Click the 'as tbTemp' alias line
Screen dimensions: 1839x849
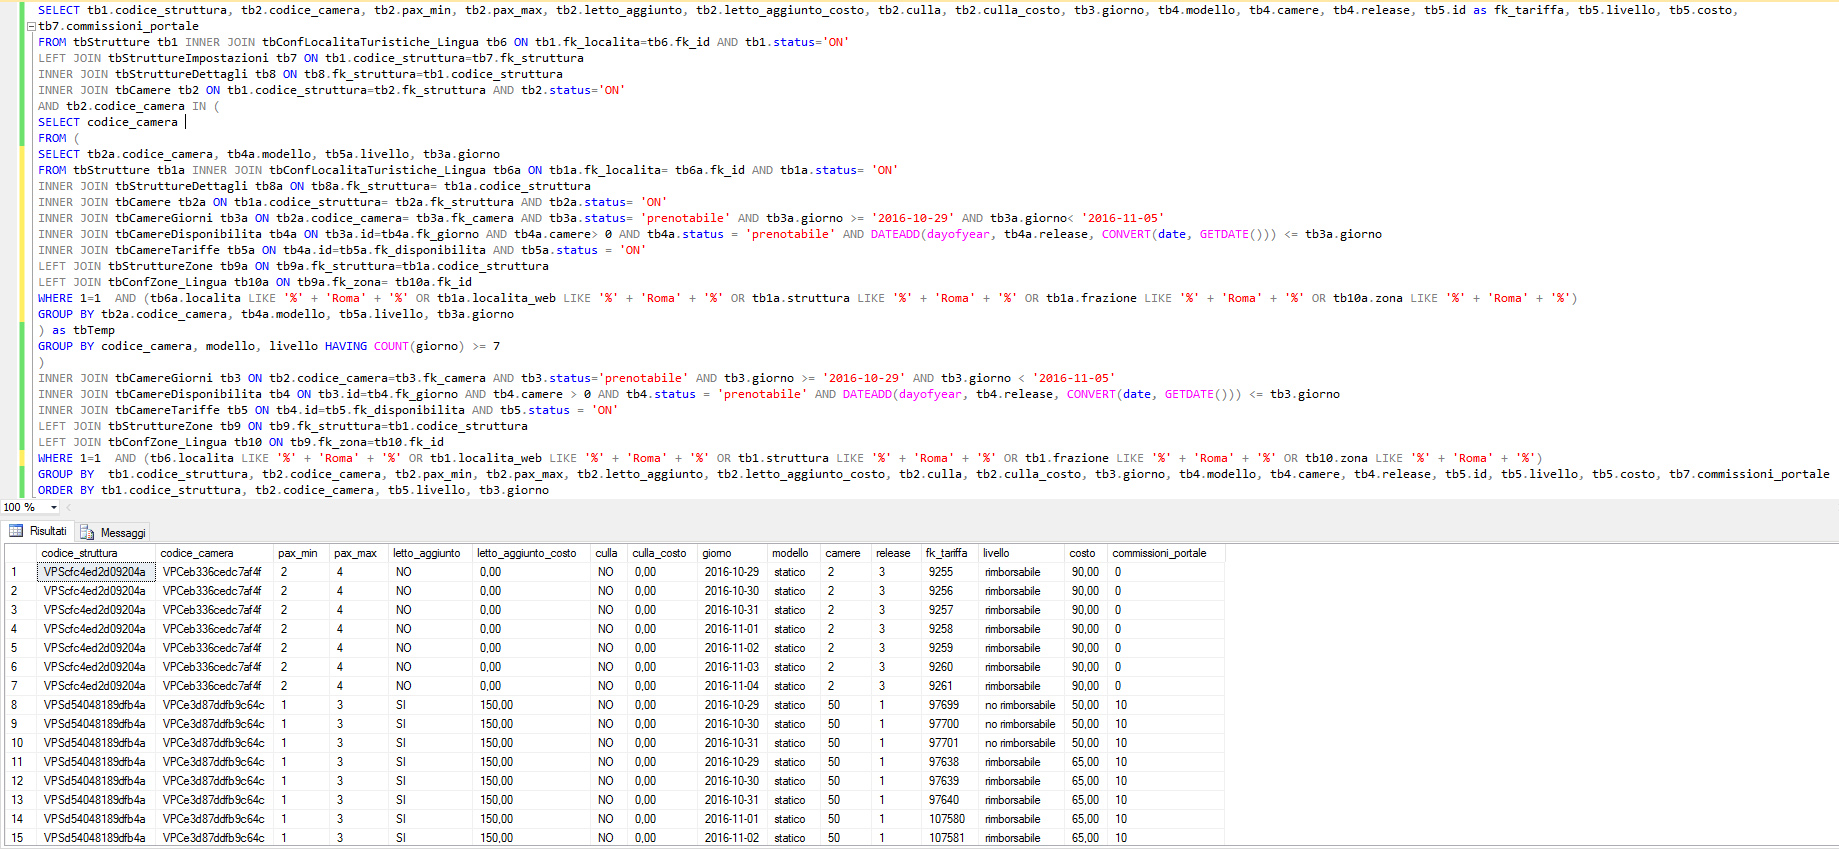(x=76, y=330)
